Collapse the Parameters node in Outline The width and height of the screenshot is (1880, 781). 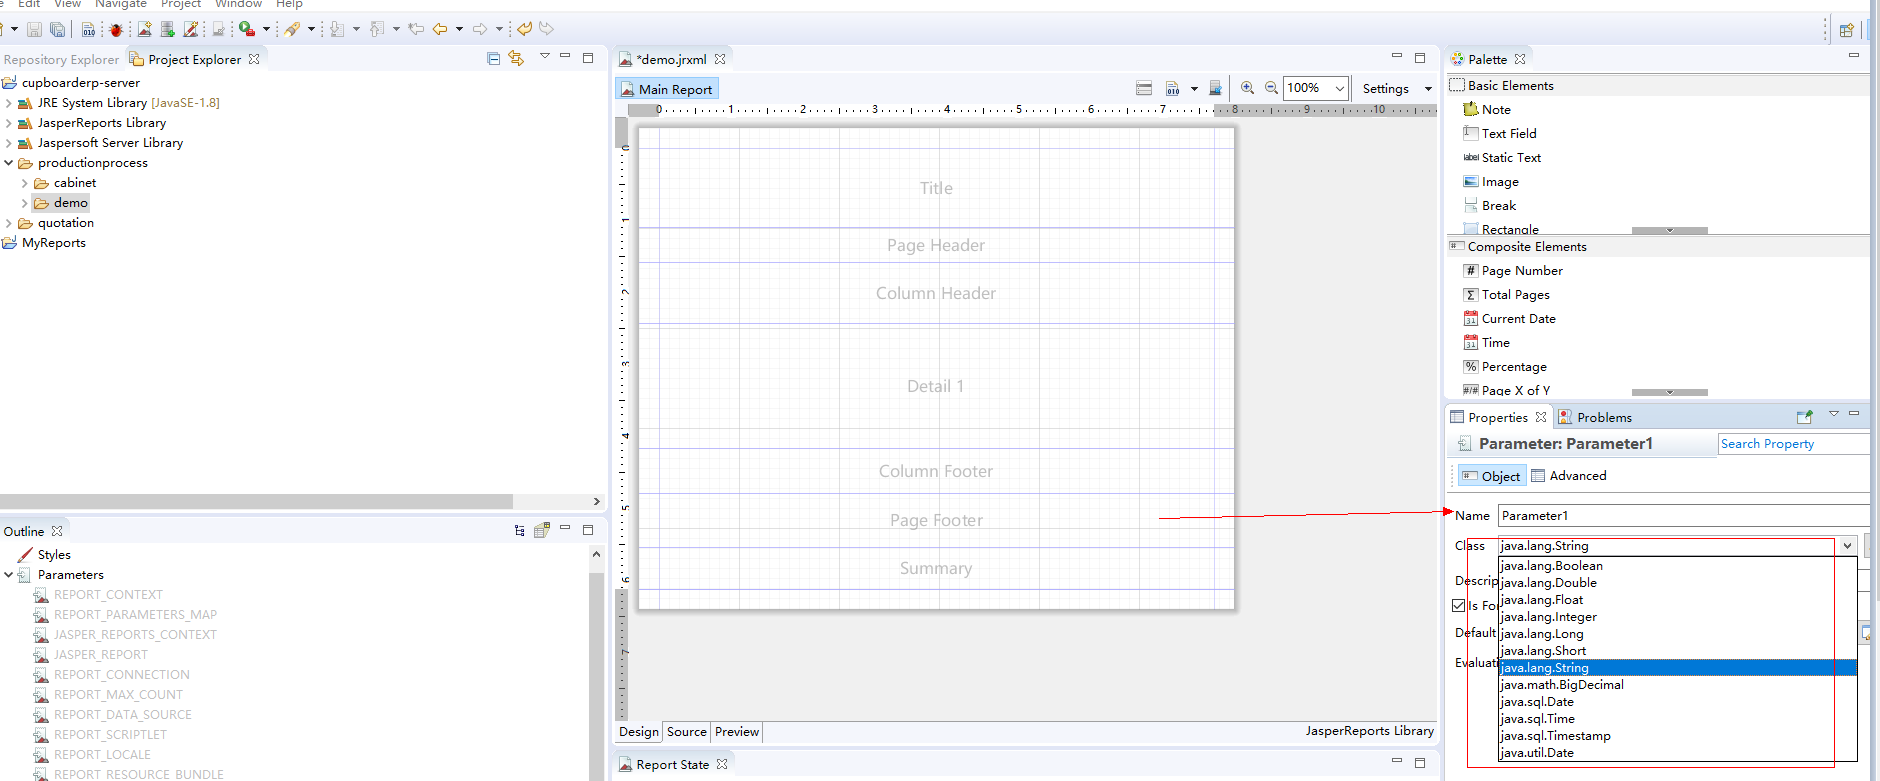tap(9, 575)
